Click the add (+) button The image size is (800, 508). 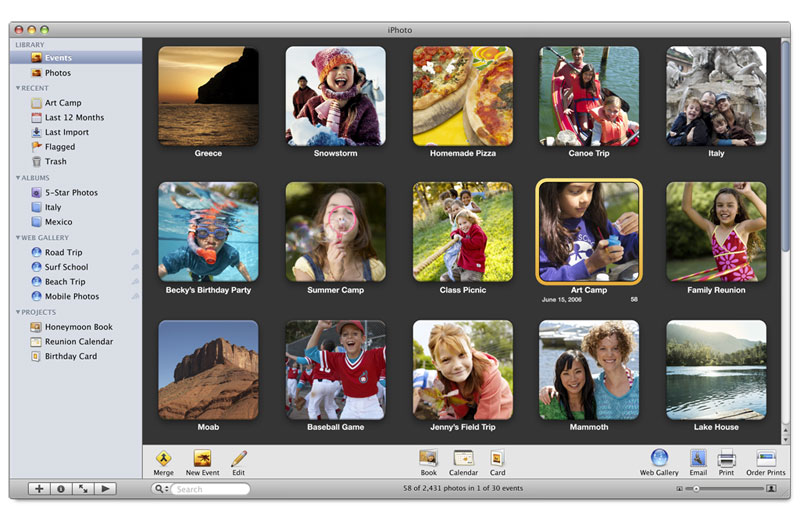coord(38,489)
